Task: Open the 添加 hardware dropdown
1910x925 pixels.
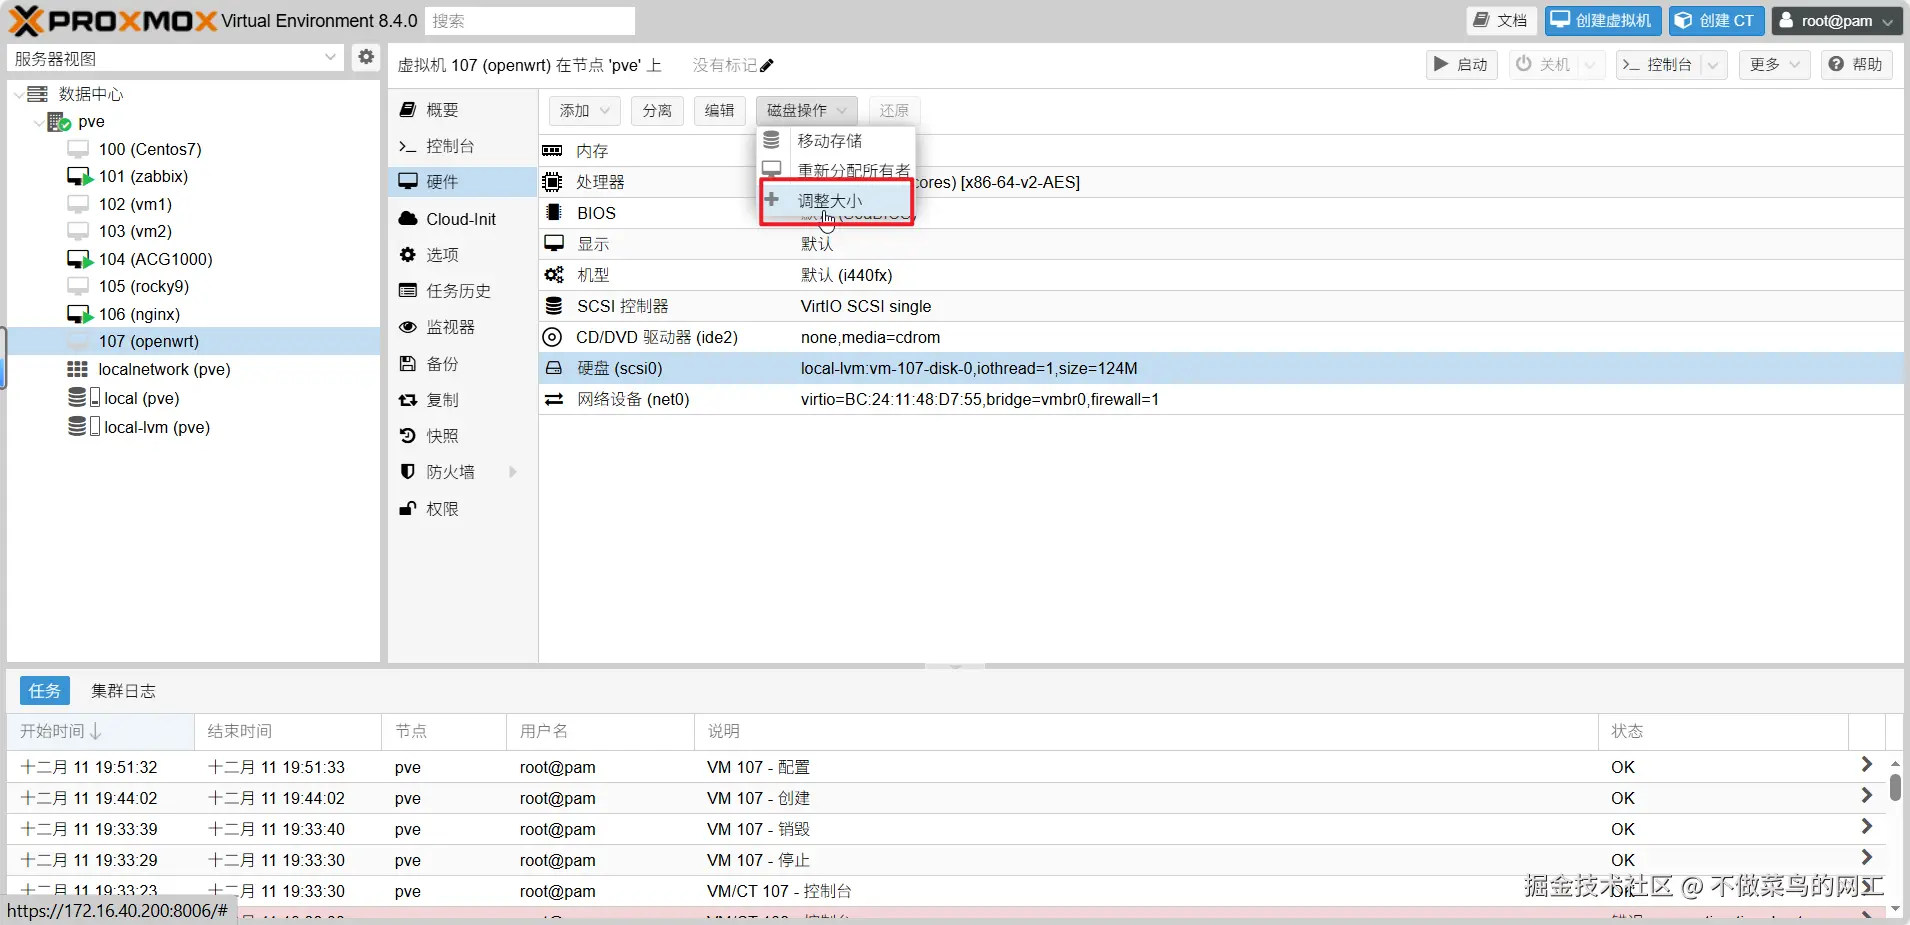Action: point(585,111)
